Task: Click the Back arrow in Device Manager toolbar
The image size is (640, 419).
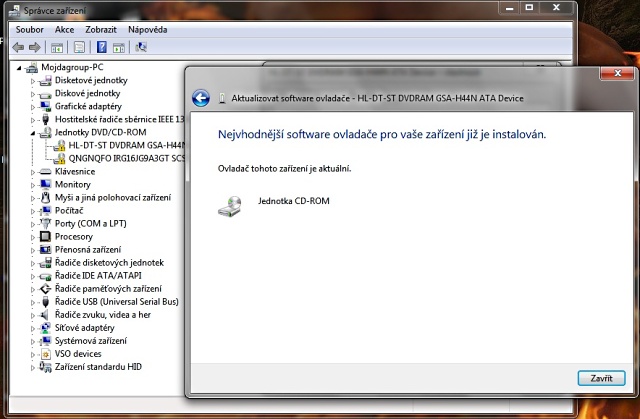Action: click(x=18, y=47)
